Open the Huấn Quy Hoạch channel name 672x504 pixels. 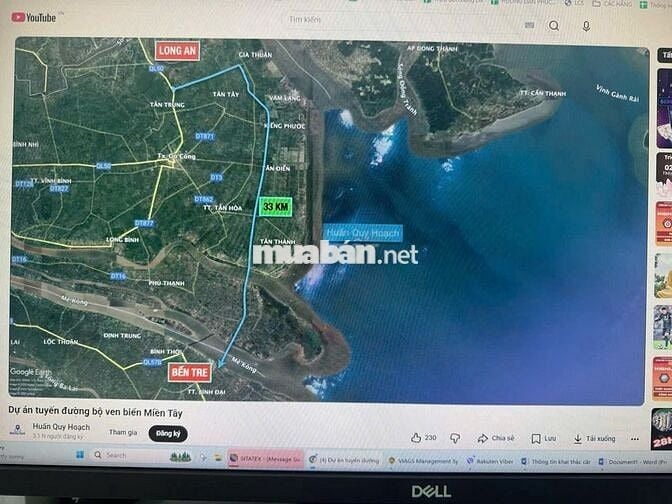click(61, 427)
